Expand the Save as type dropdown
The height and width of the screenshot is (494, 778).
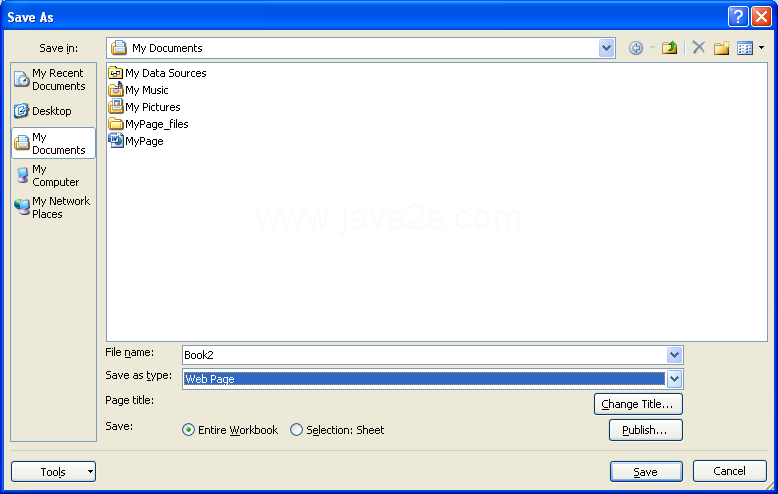click(674, 379)
